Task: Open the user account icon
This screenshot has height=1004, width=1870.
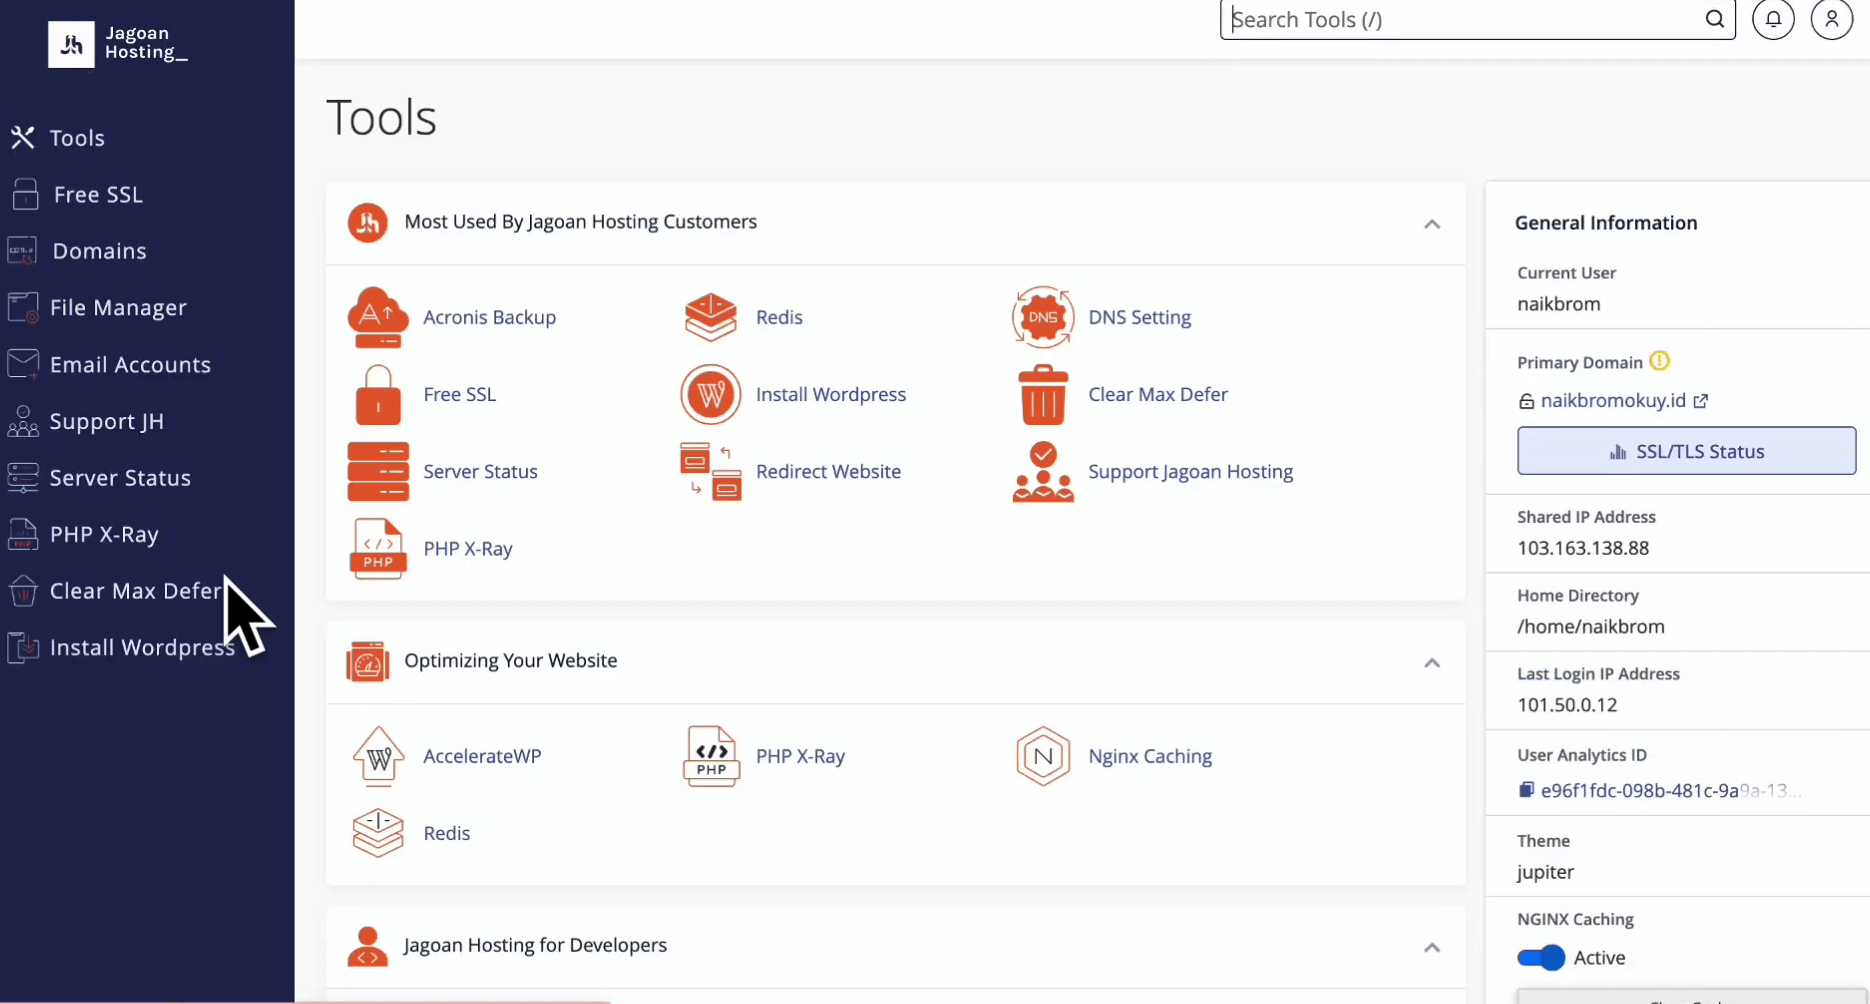Action: tap(1831, 19)
